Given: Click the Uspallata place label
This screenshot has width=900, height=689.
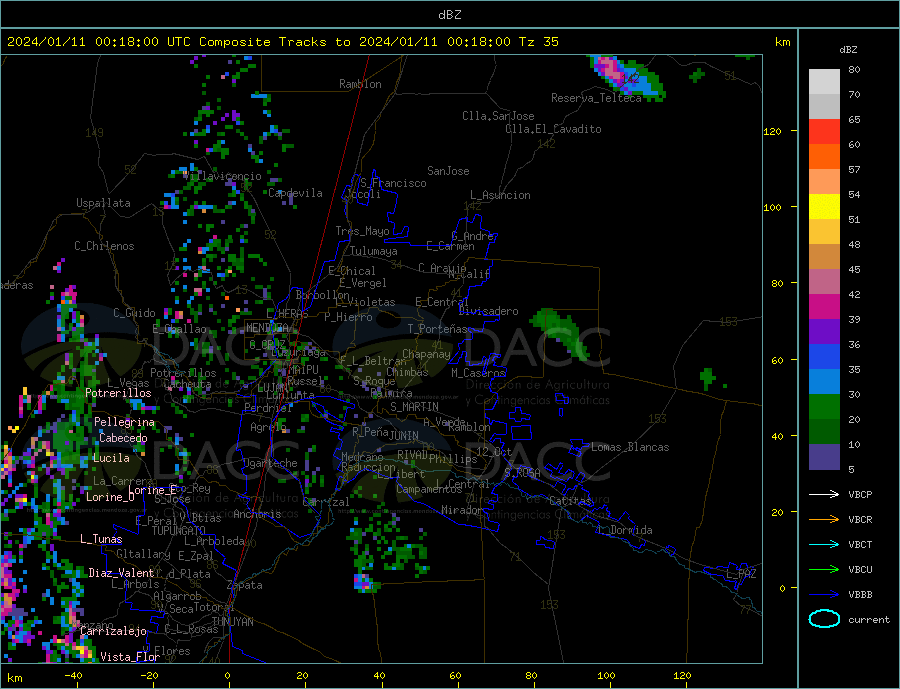Looking at the screenshot, I should [103, 203].
